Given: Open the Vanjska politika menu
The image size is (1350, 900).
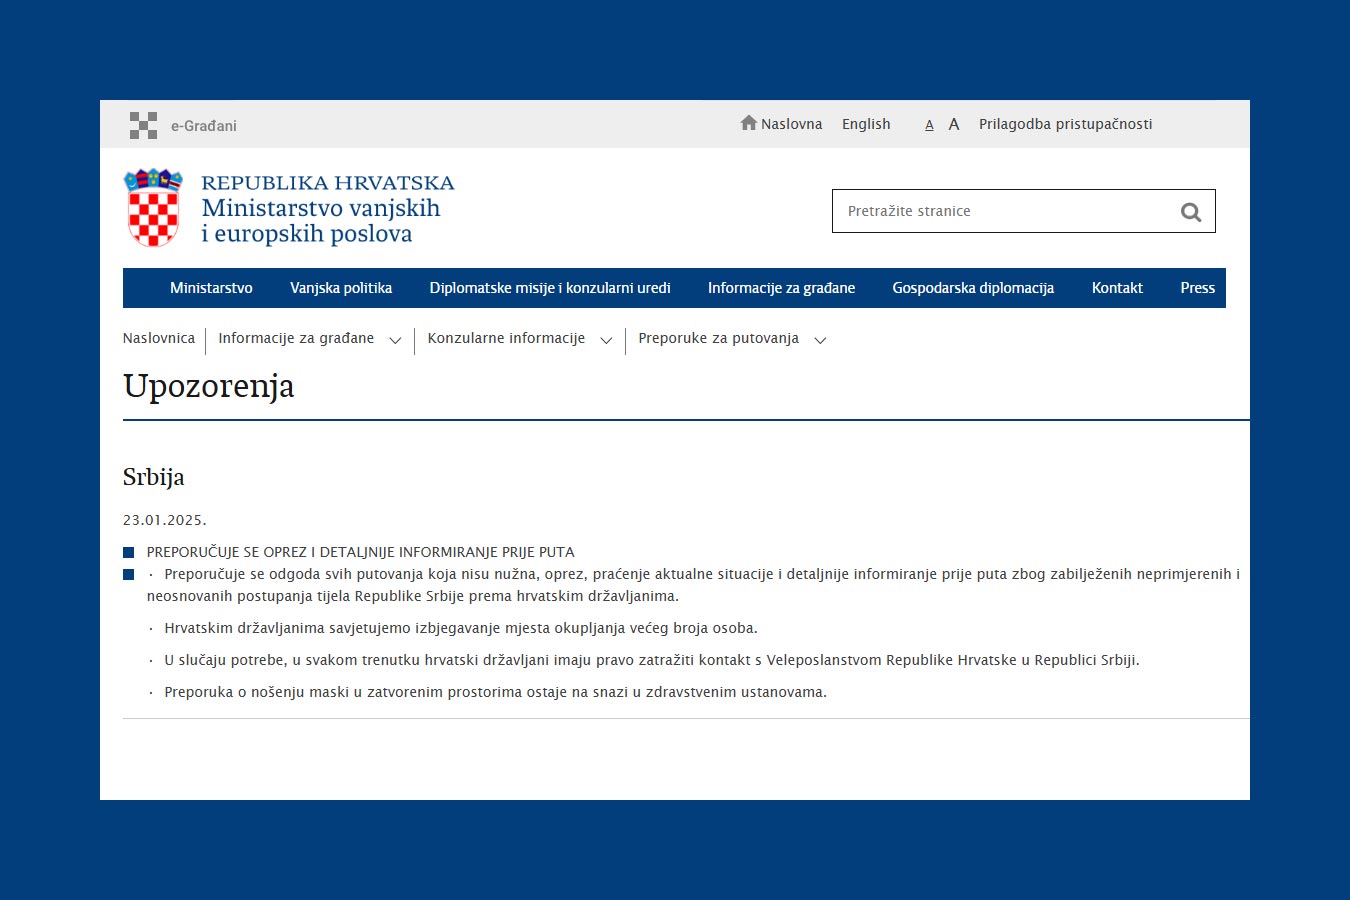Looking at the screenshot, I should [341, 288].
